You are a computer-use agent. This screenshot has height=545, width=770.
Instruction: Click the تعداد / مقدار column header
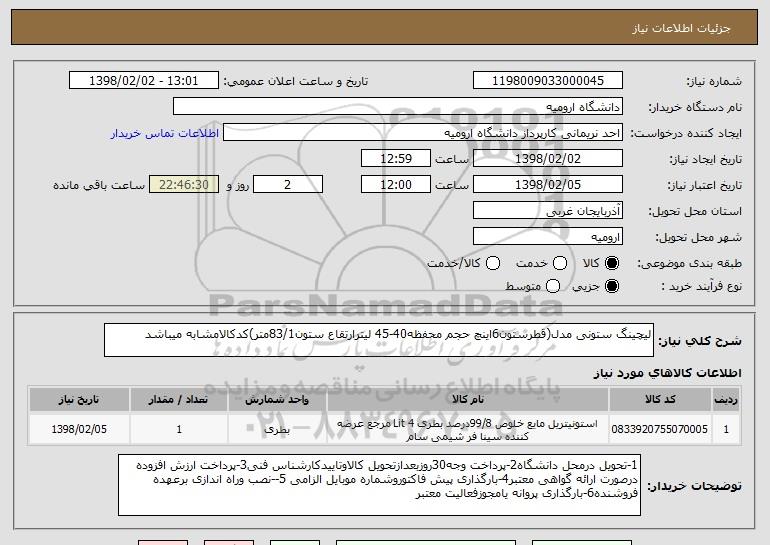[x=179, y=399]
